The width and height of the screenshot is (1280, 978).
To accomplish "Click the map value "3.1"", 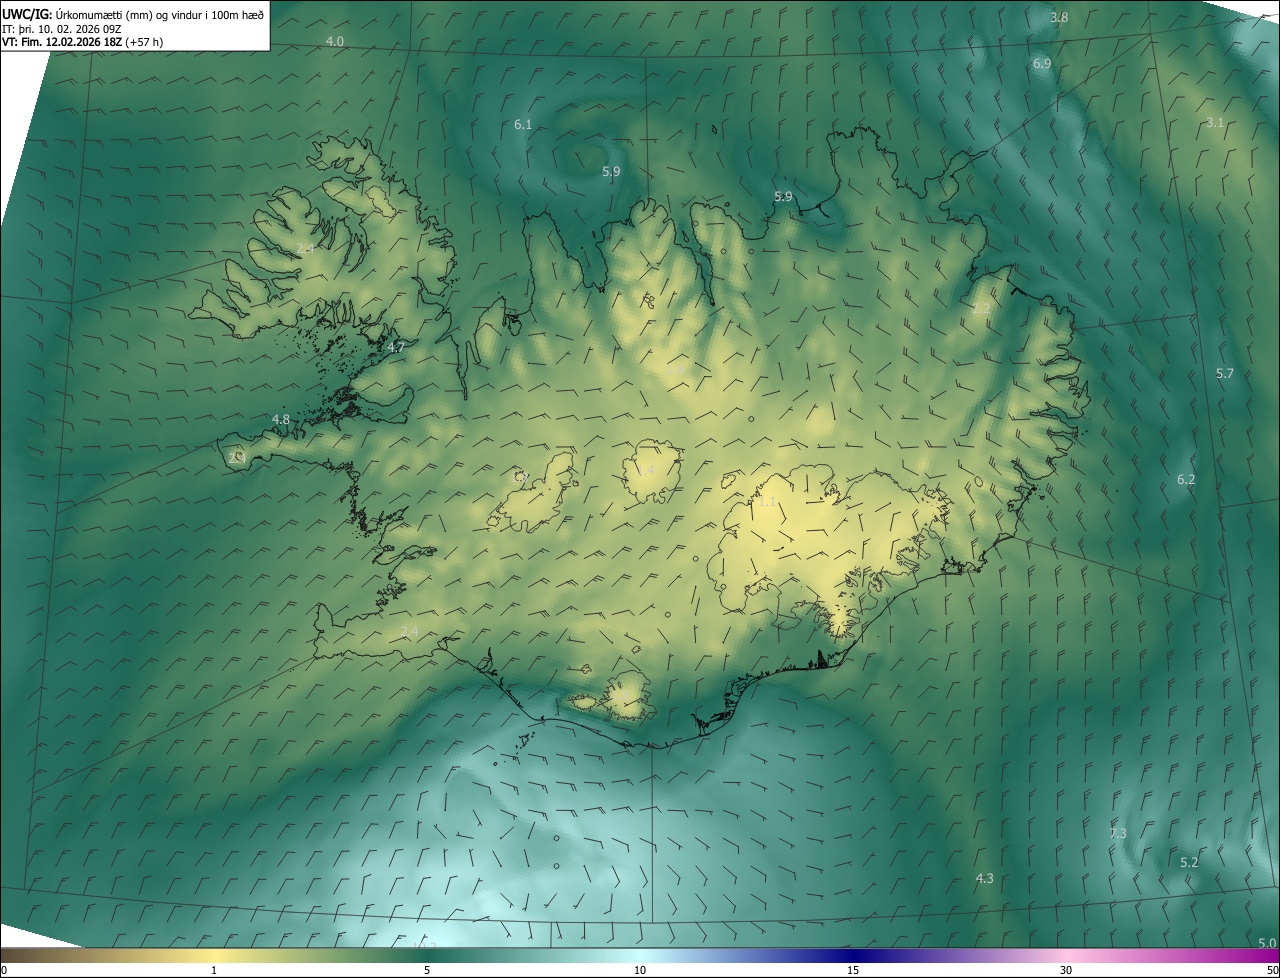I will 1215,122.
